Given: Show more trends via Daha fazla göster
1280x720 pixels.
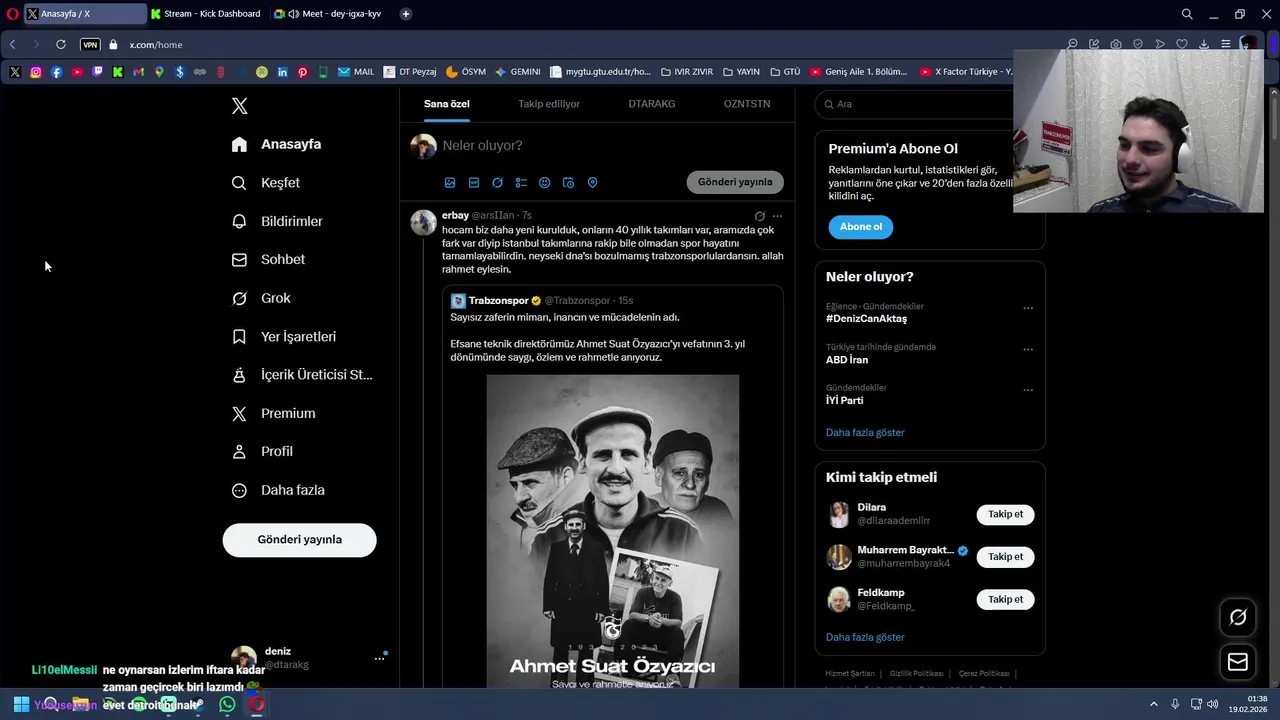Looking at the screenshot, I should tap(865, 433).
